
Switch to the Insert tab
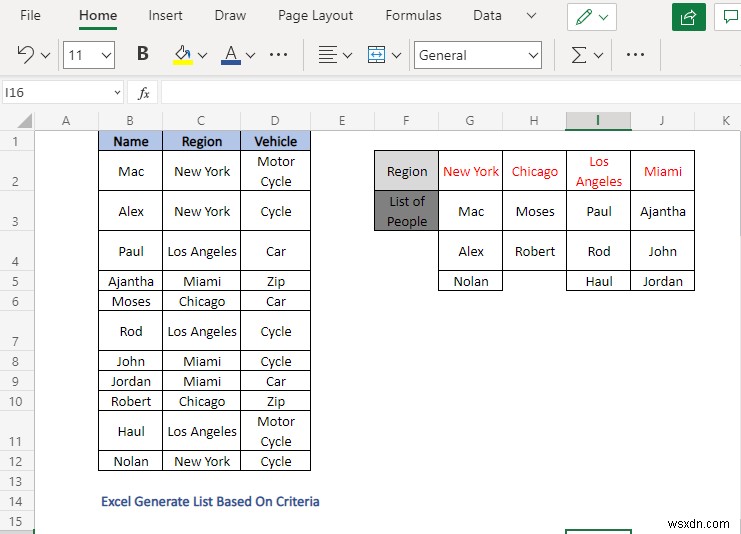click(165, 16)
